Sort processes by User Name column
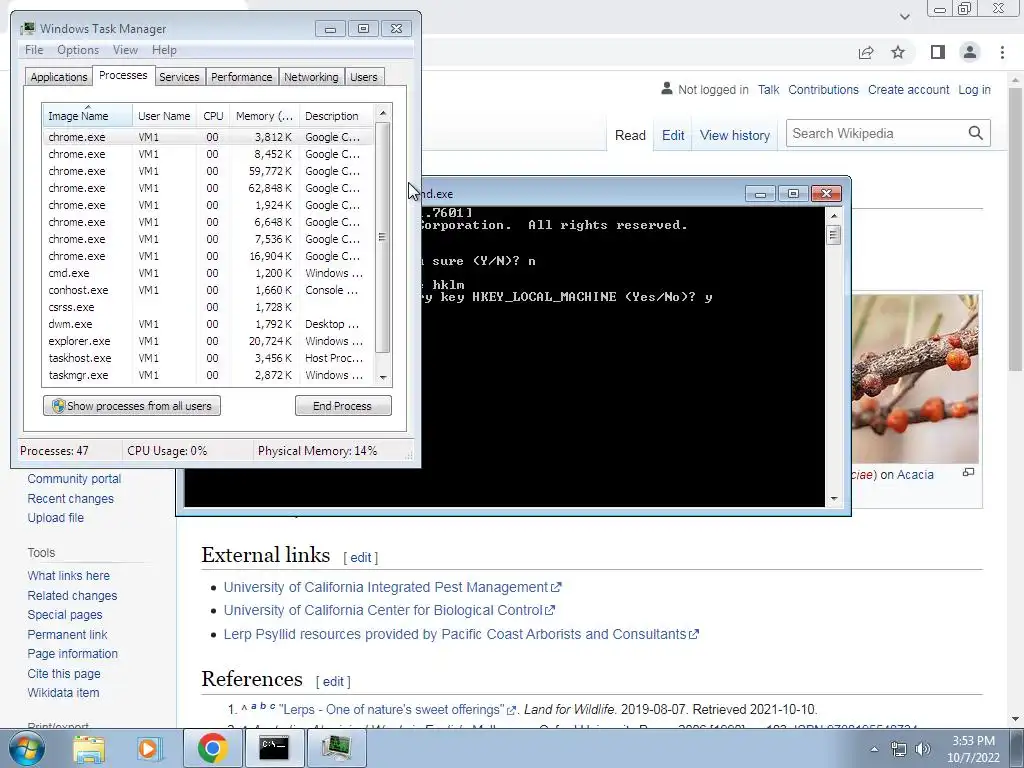This screenshot has height=768, width=1024. tap(164, 116)
